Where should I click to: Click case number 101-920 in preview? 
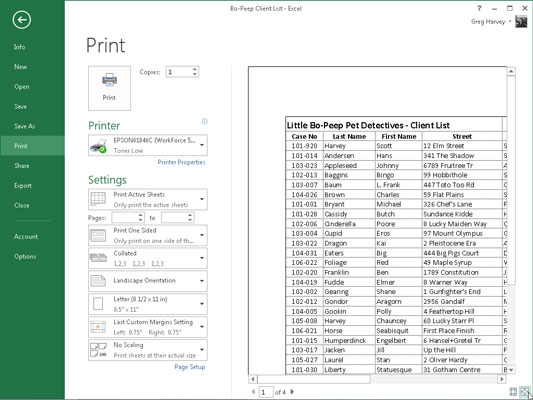click(x=305, y=146)
